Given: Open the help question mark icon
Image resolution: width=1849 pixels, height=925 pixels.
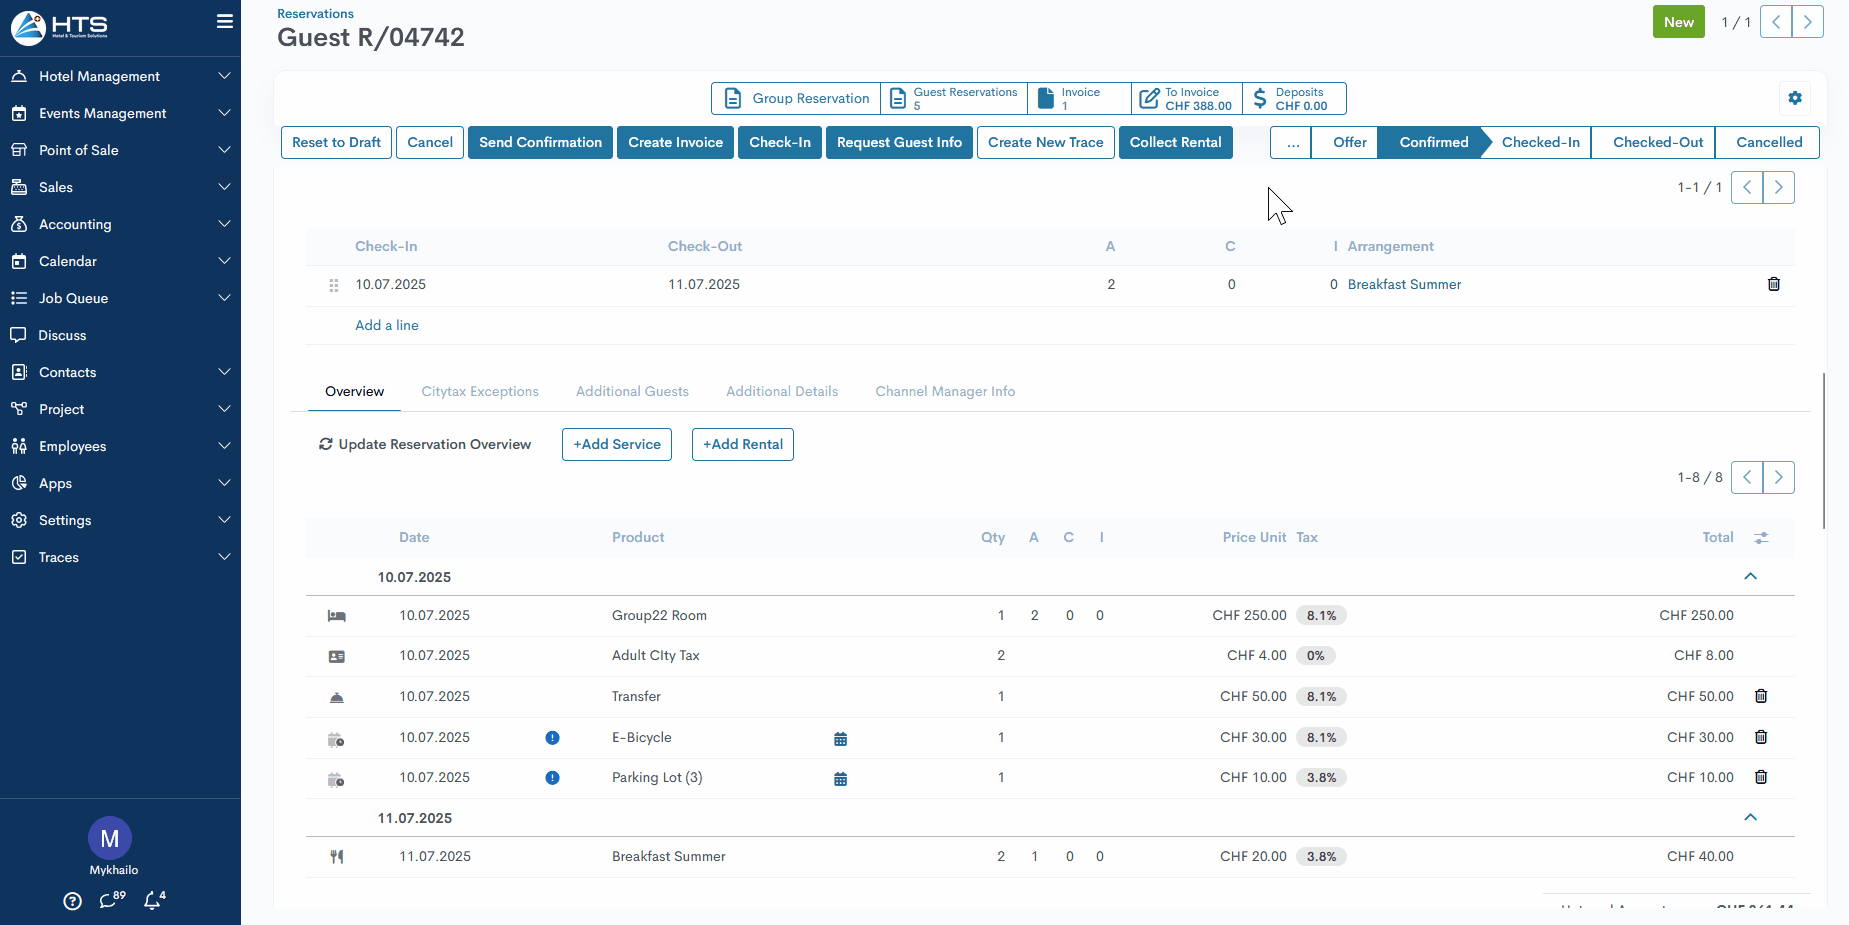Looking at the screenshot, I should point(72,901).
